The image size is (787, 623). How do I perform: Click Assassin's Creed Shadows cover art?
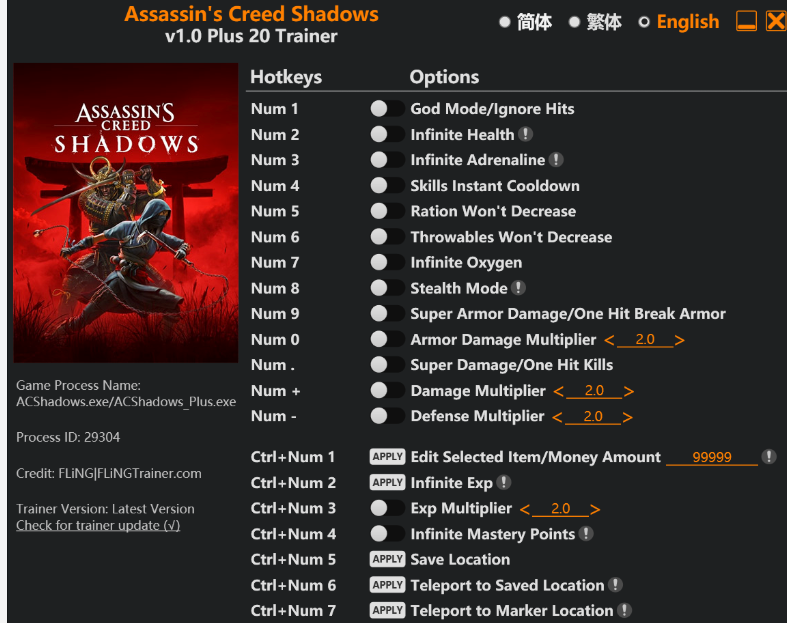pos(125,212)
